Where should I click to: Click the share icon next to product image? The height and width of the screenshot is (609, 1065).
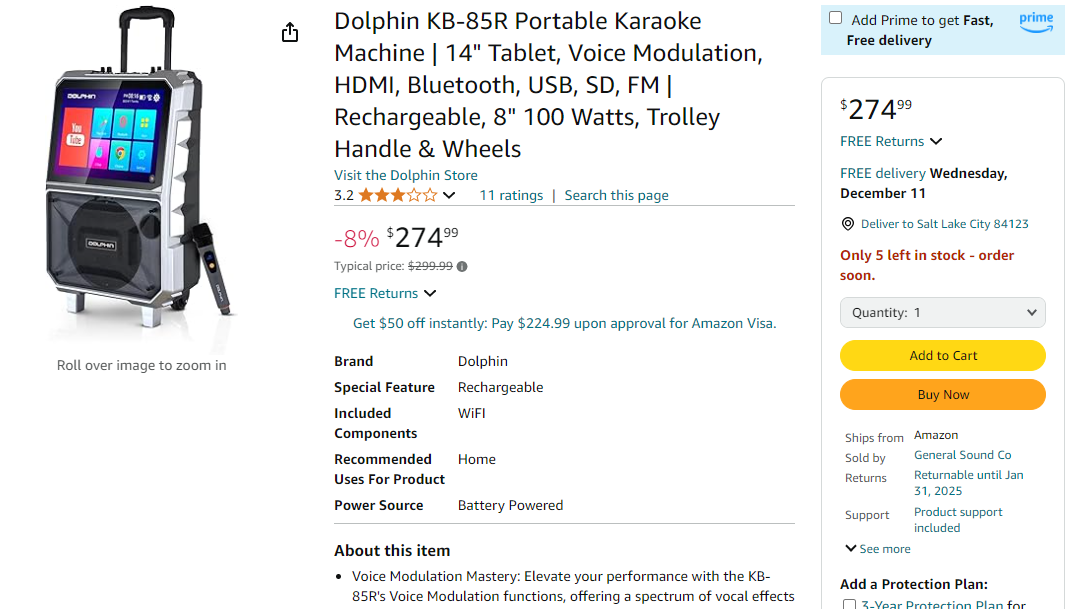tap(290, 33)
